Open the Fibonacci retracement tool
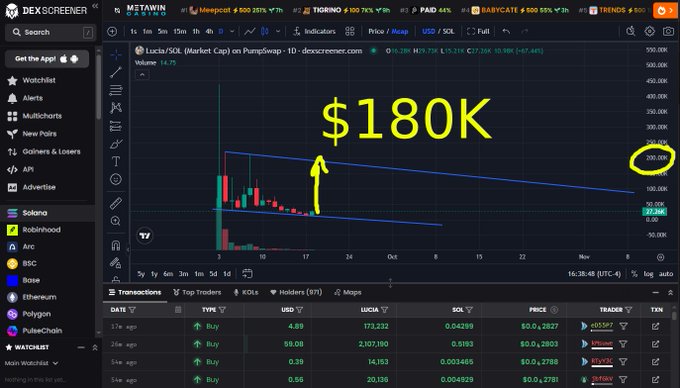This screenshot has width=680, height=388. [116, 90]
